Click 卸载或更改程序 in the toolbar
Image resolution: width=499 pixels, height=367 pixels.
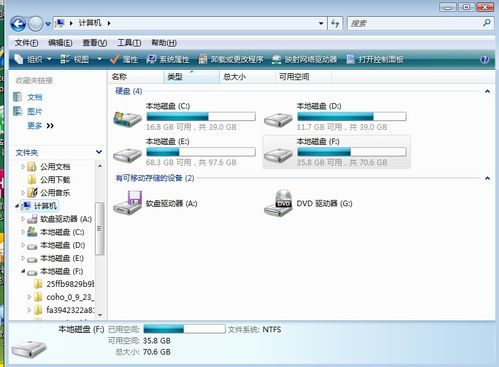click(231, 59)
